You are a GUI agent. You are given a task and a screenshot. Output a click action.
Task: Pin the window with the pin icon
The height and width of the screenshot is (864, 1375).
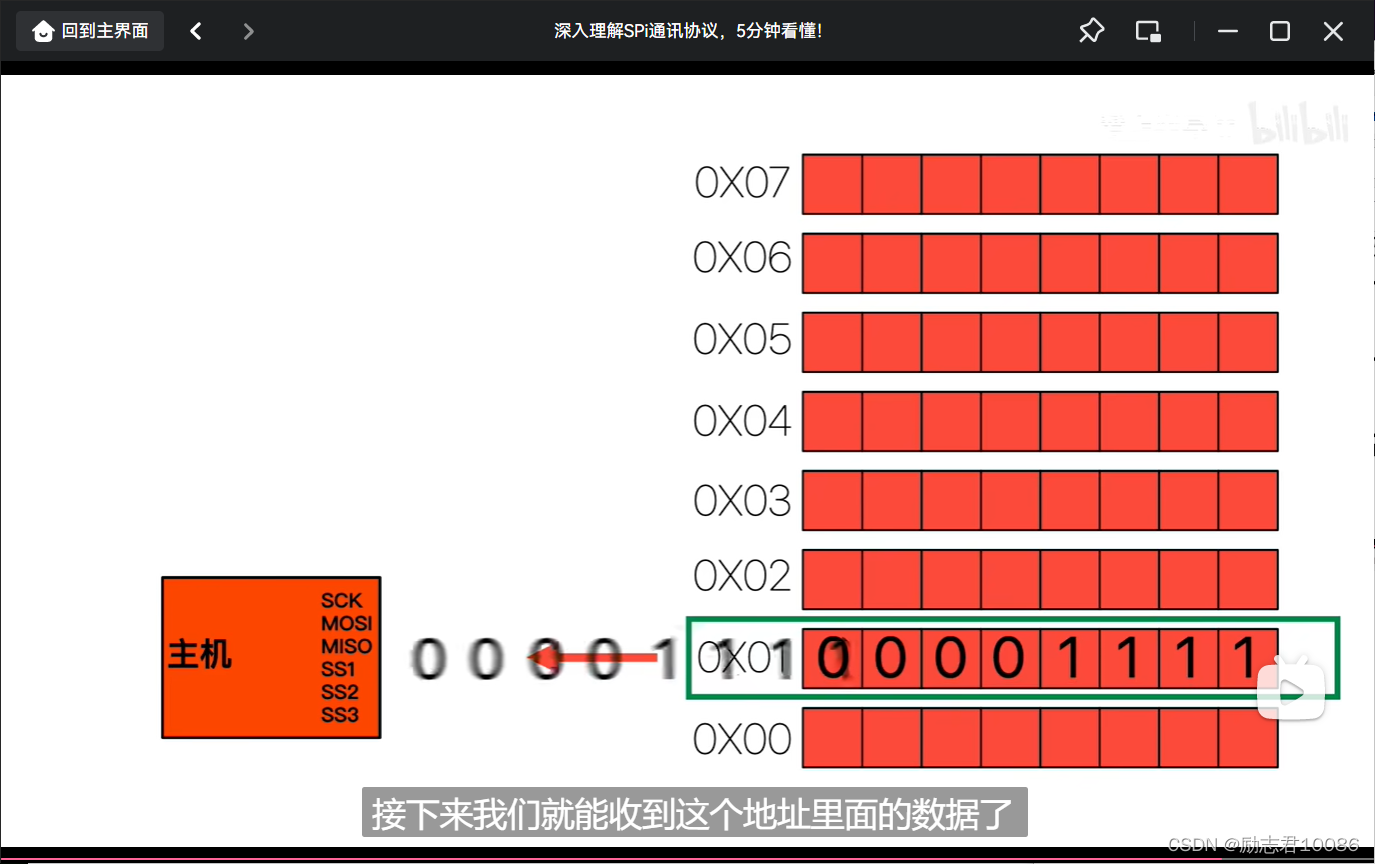[x=1091, y=31]
